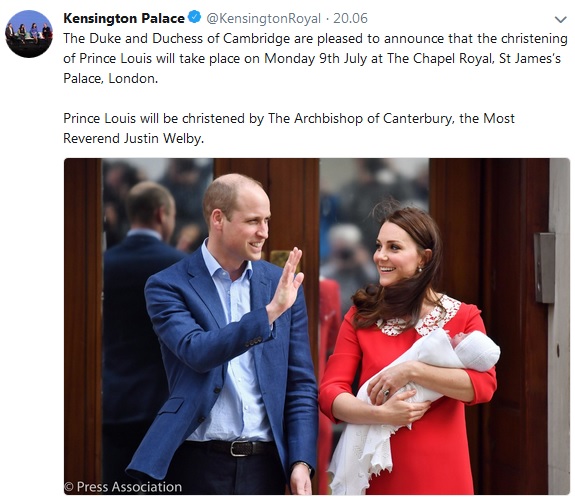Expand the tweet options chevron
575x501 pixels.
(561, 19)
